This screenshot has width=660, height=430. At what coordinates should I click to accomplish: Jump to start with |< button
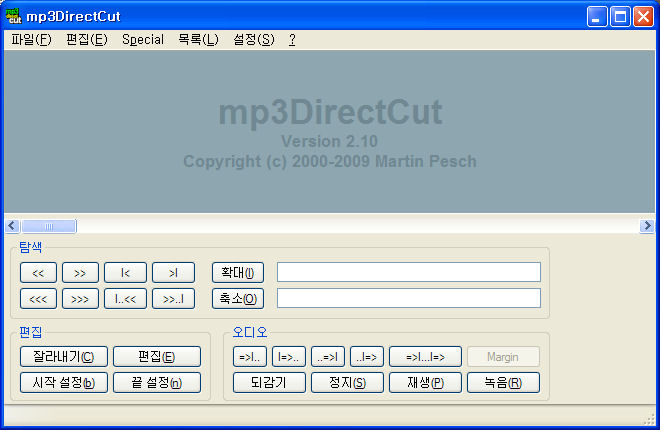[125, 273]
